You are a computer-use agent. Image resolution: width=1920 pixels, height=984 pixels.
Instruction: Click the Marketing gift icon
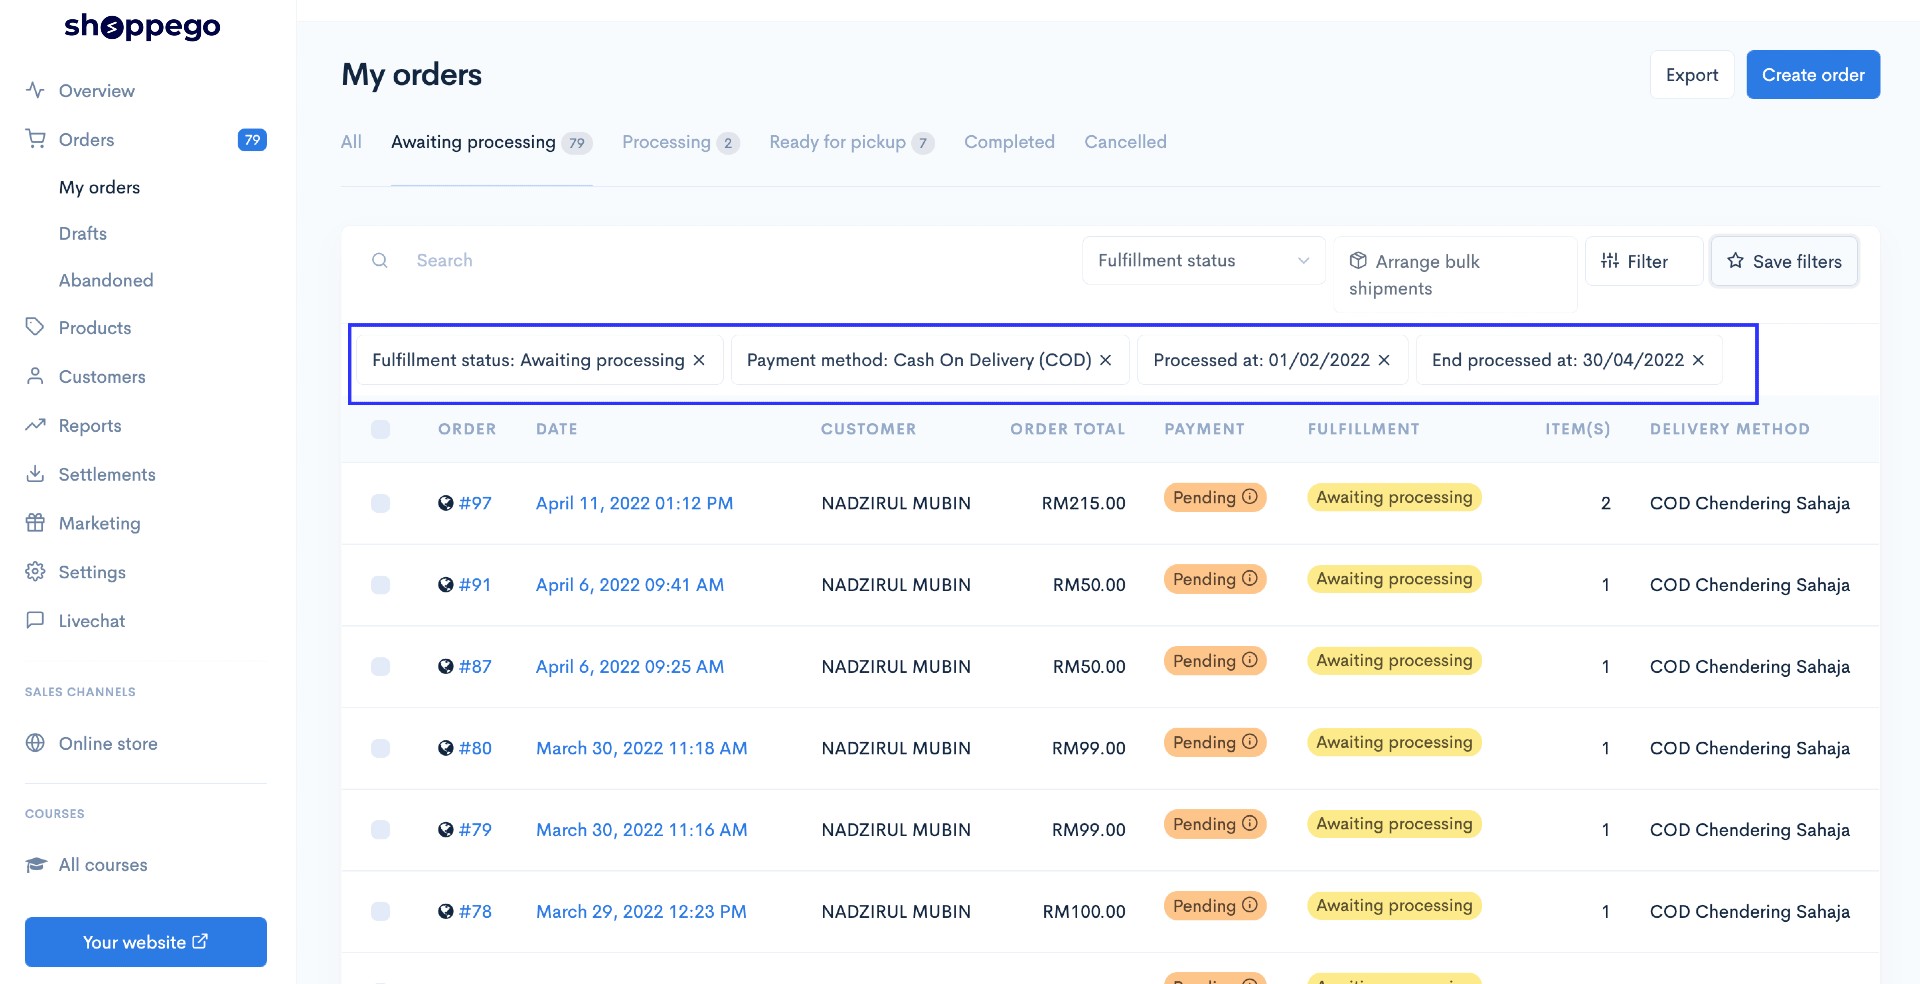pyautogui.click(x=35, y=523)
